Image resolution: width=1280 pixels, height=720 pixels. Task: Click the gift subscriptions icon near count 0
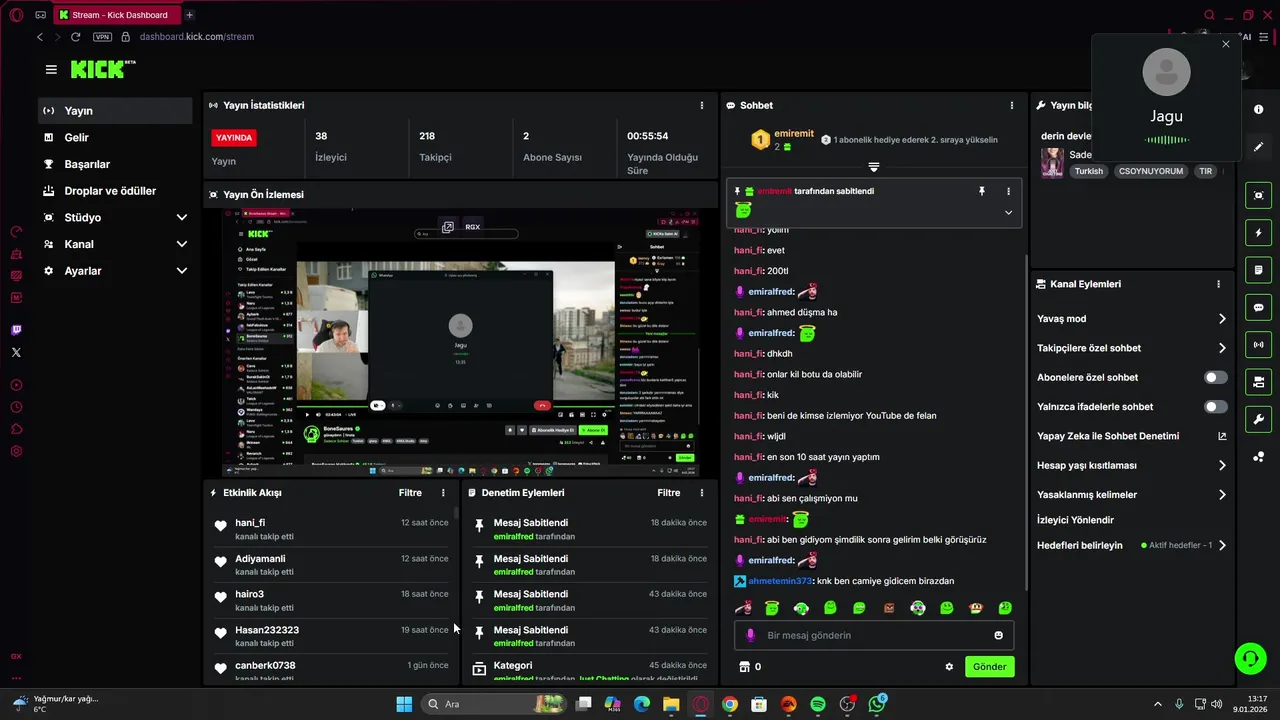click(x=743, y=667)
